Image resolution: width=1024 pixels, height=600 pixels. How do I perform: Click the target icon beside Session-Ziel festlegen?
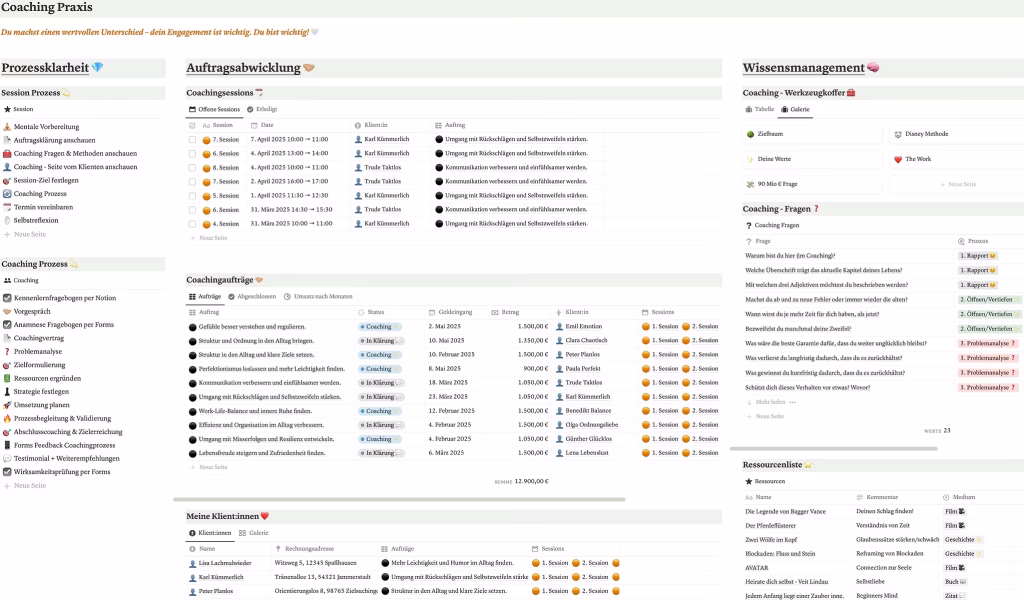click(x=7, y=180)
